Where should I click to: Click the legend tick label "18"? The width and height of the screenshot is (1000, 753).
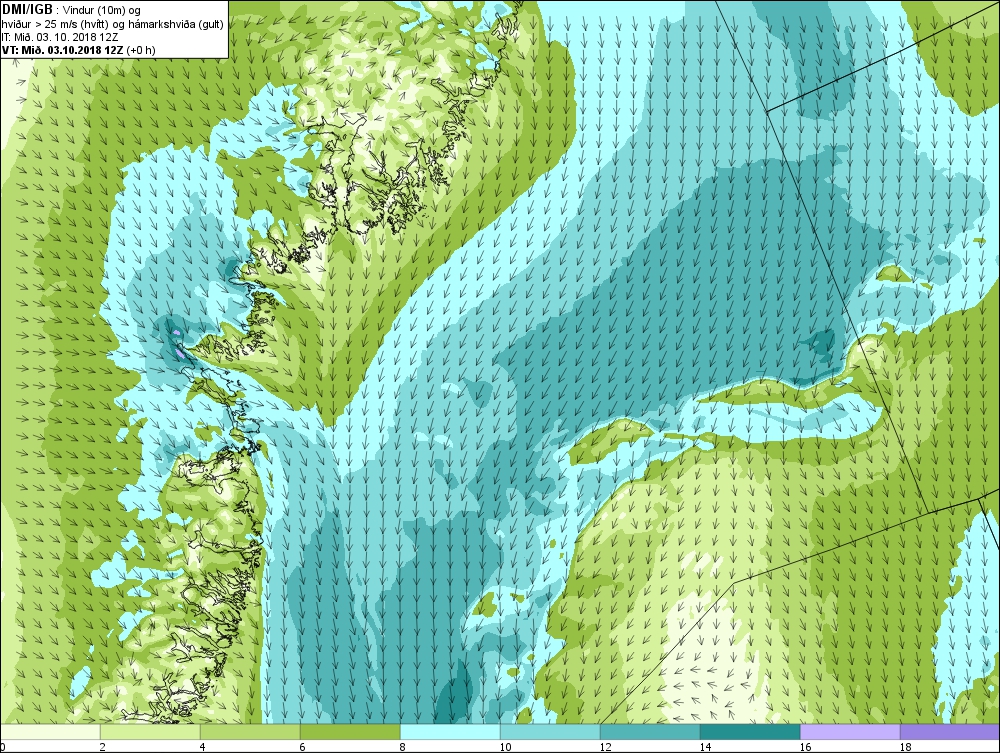click(906, 747)
